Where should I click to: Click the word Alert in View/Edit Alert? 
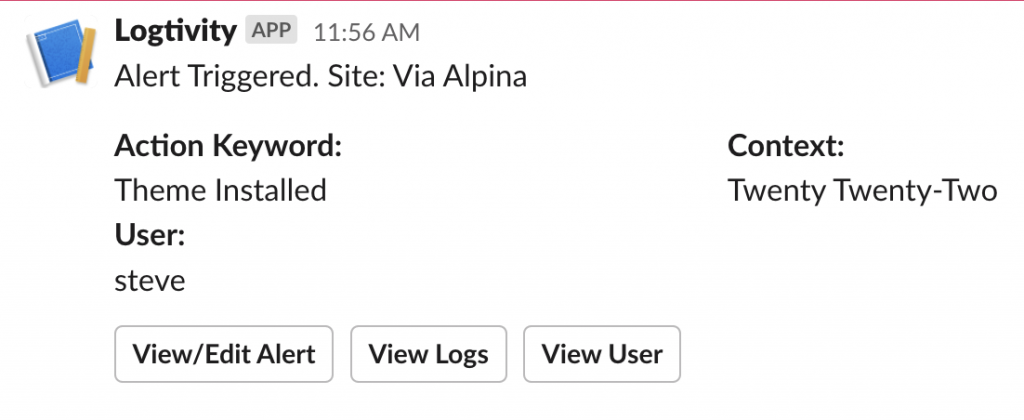[x=285, y=354]
